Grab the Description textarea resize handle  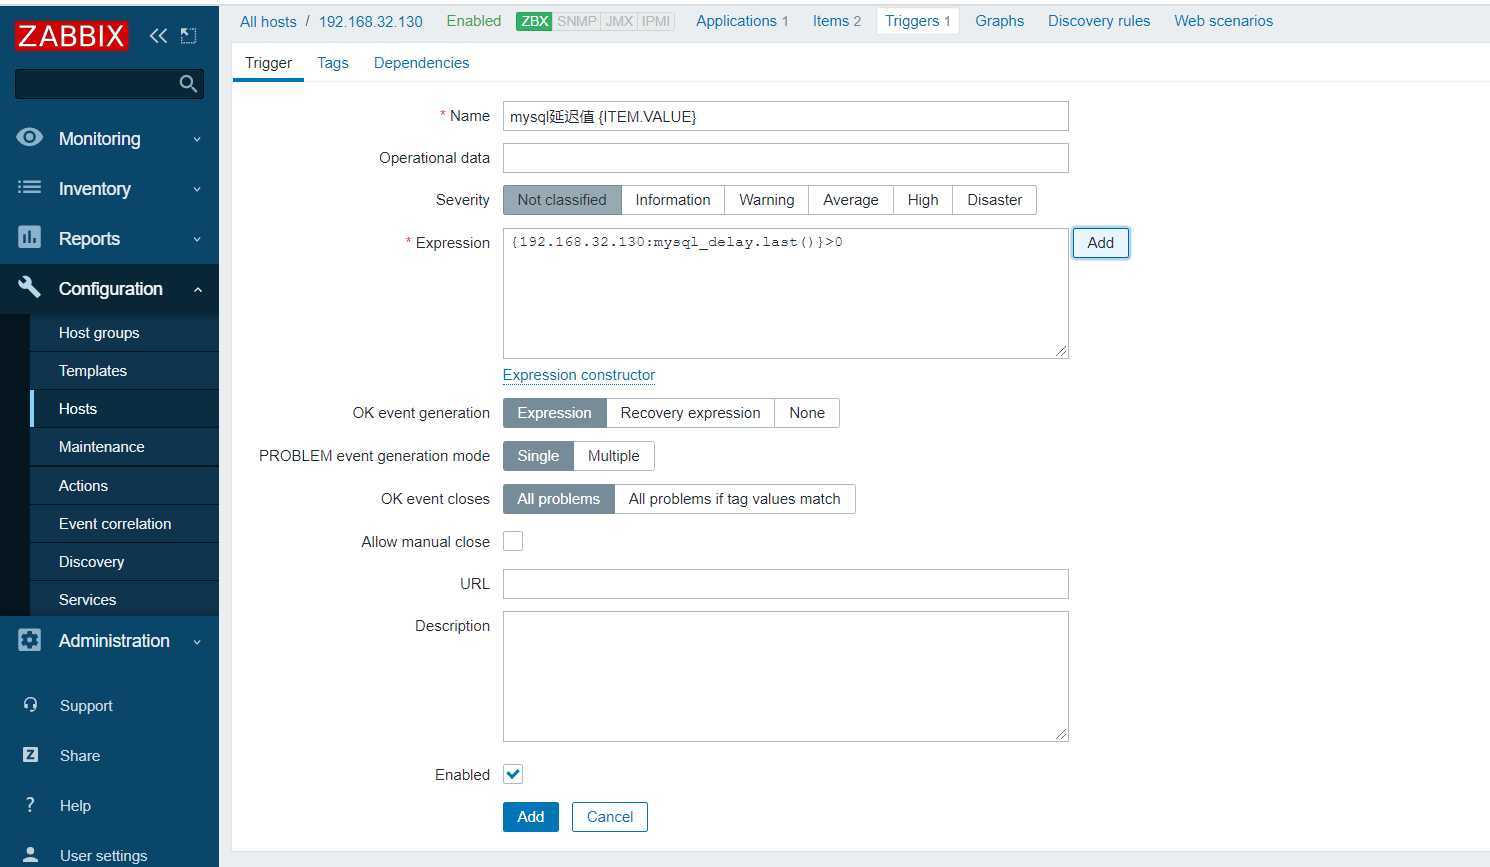coord(1061,734)
